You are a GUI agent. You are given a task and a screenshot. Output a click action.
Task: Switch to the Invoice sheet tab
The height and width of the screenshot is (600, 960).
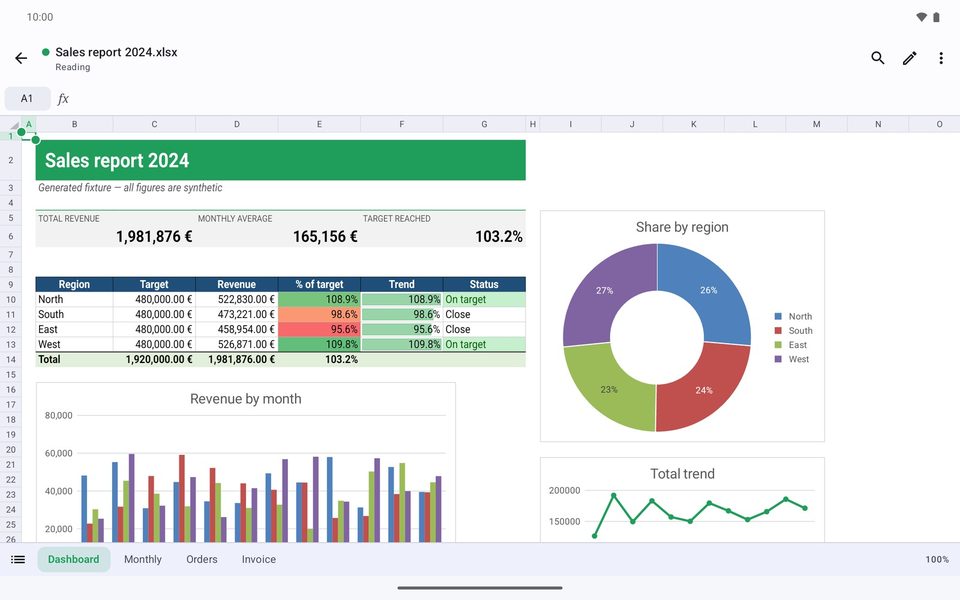pyautogui.click(x=259, y=559)
